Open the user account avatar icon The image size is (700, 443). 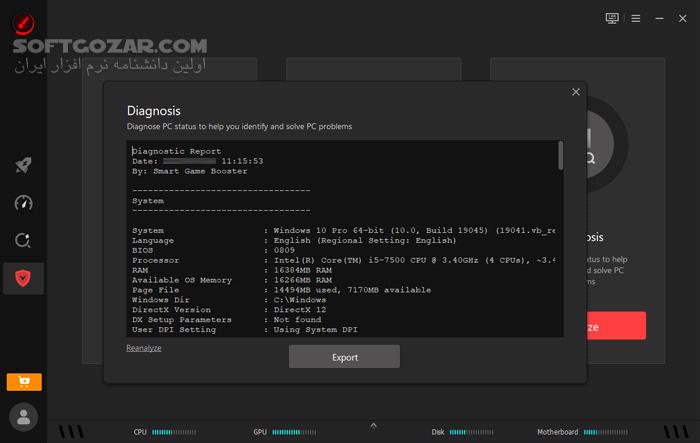(x=23, y=417)
